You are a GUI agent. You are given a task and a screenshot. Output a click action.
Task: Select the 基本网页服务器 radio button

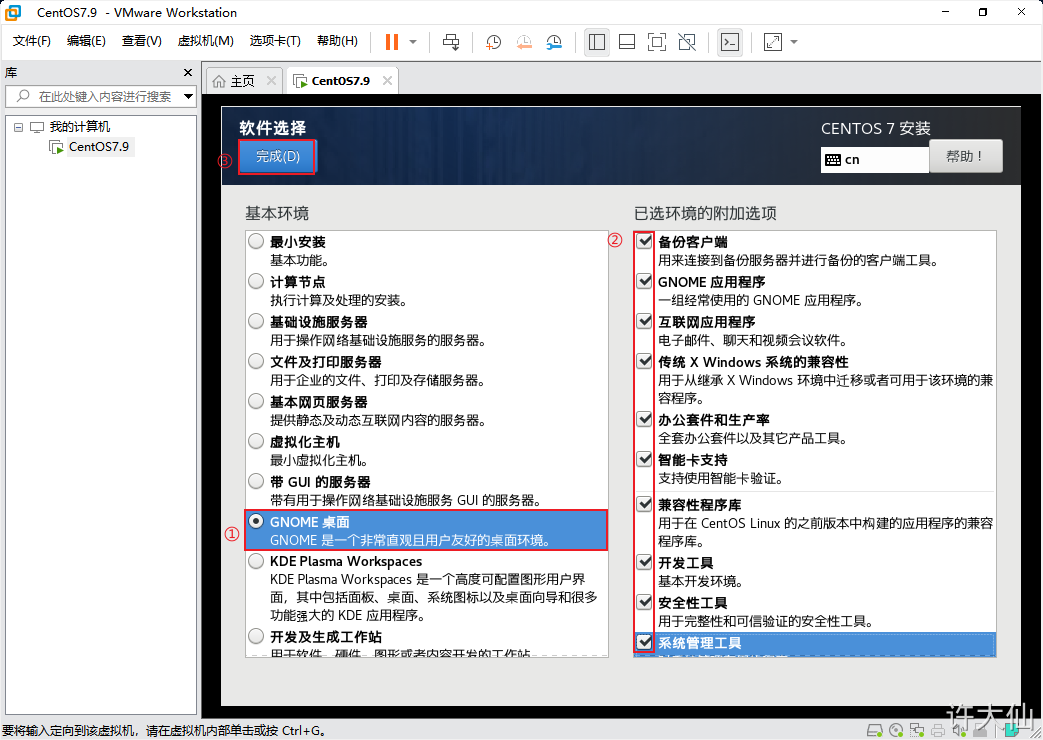pos(256,401)
